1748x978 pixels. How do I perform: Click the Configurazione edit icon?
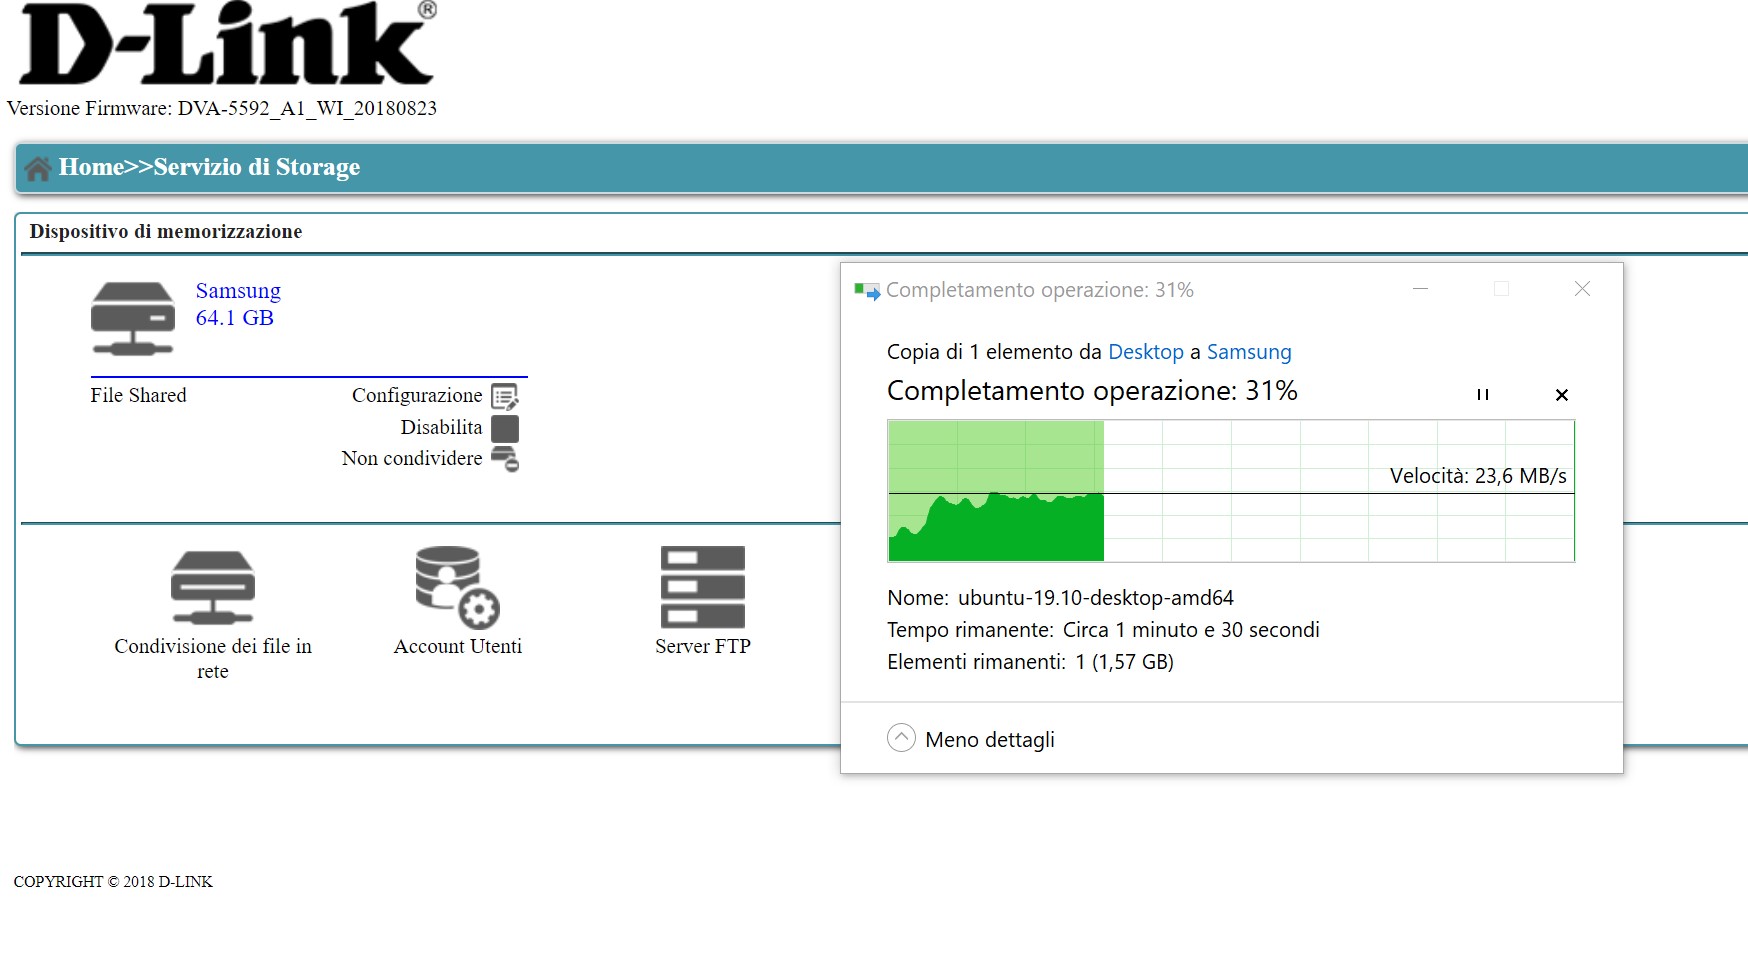[505, 397]
